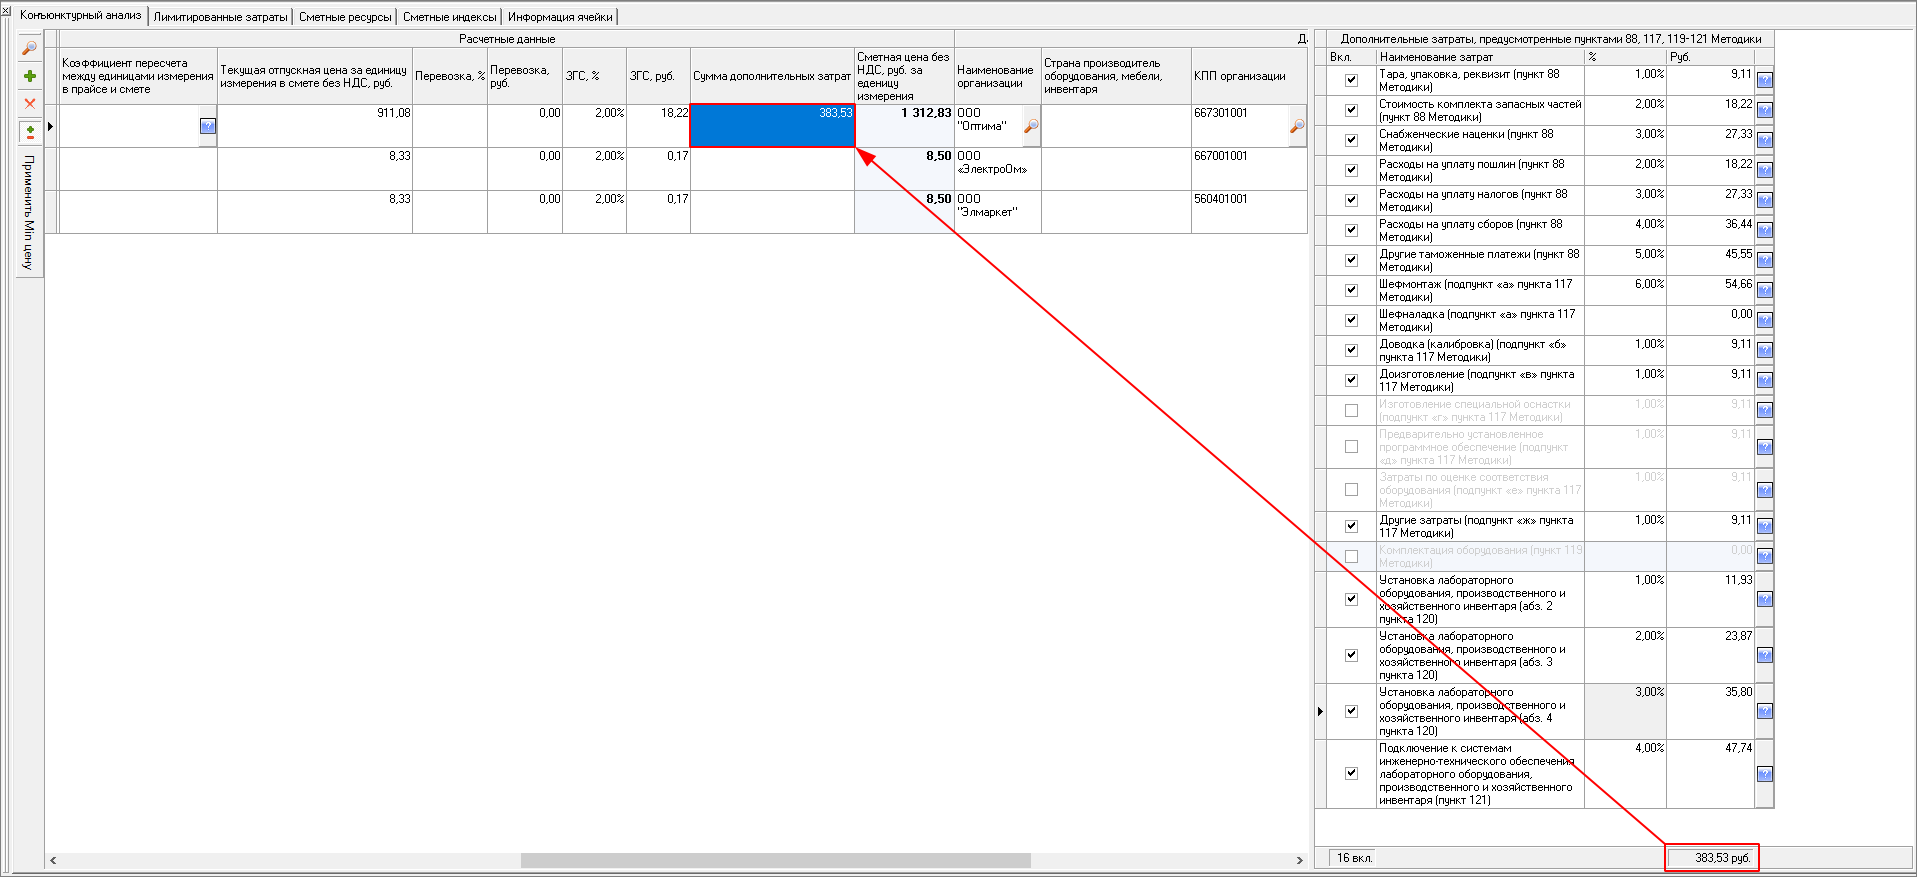This screenshot has height=877, width=1917.
Task: Click help button in Коэффициент пересчета cell
Action: tap(207, 126)
